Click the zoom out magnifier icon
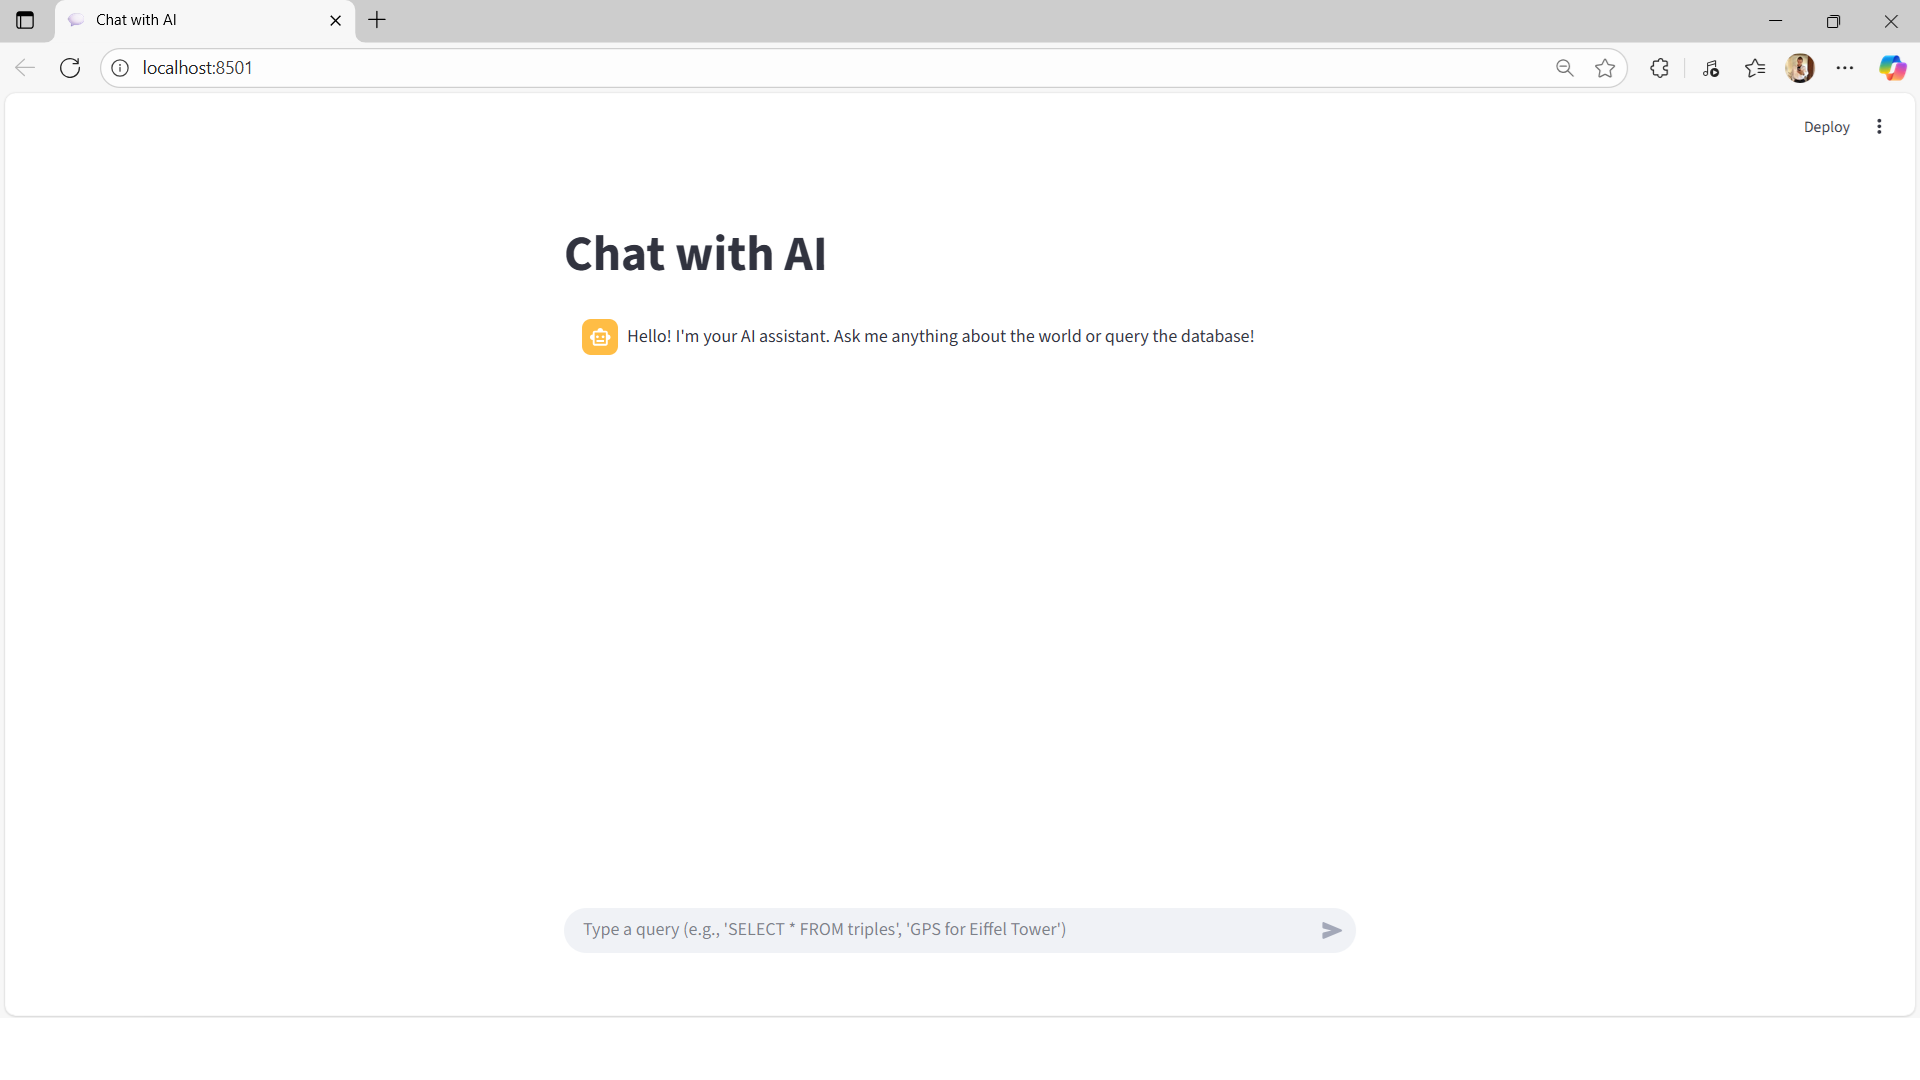 click(1565, 68)
